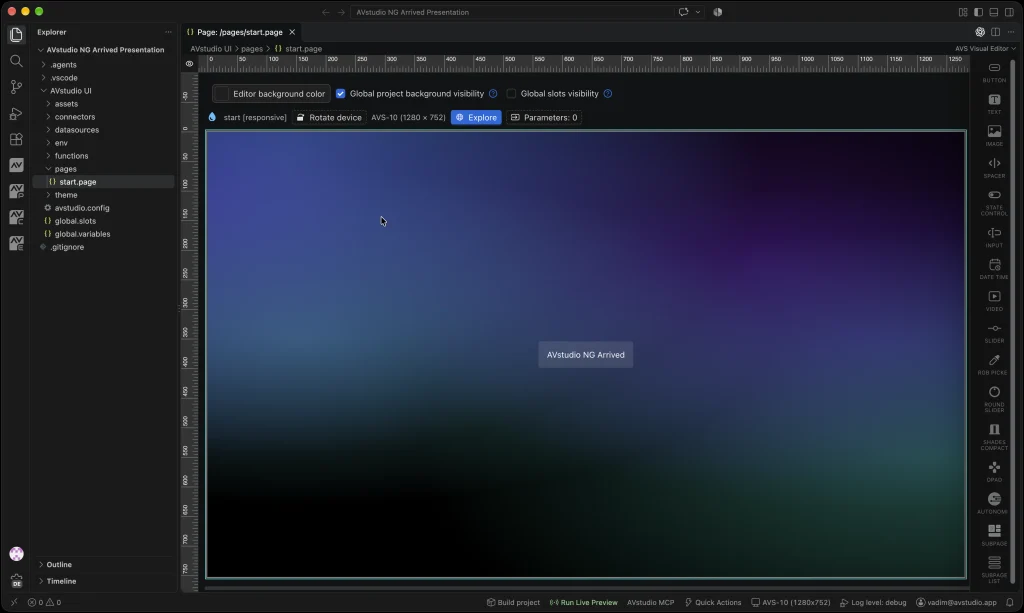Select the Video component

point(994,301)
